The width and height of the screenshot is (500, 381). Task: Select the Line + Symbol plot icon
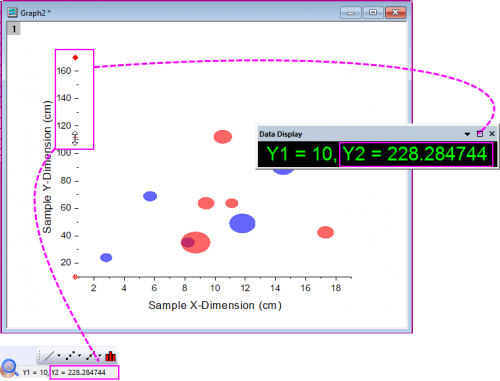pyautogui.click(x=91, y=356)
